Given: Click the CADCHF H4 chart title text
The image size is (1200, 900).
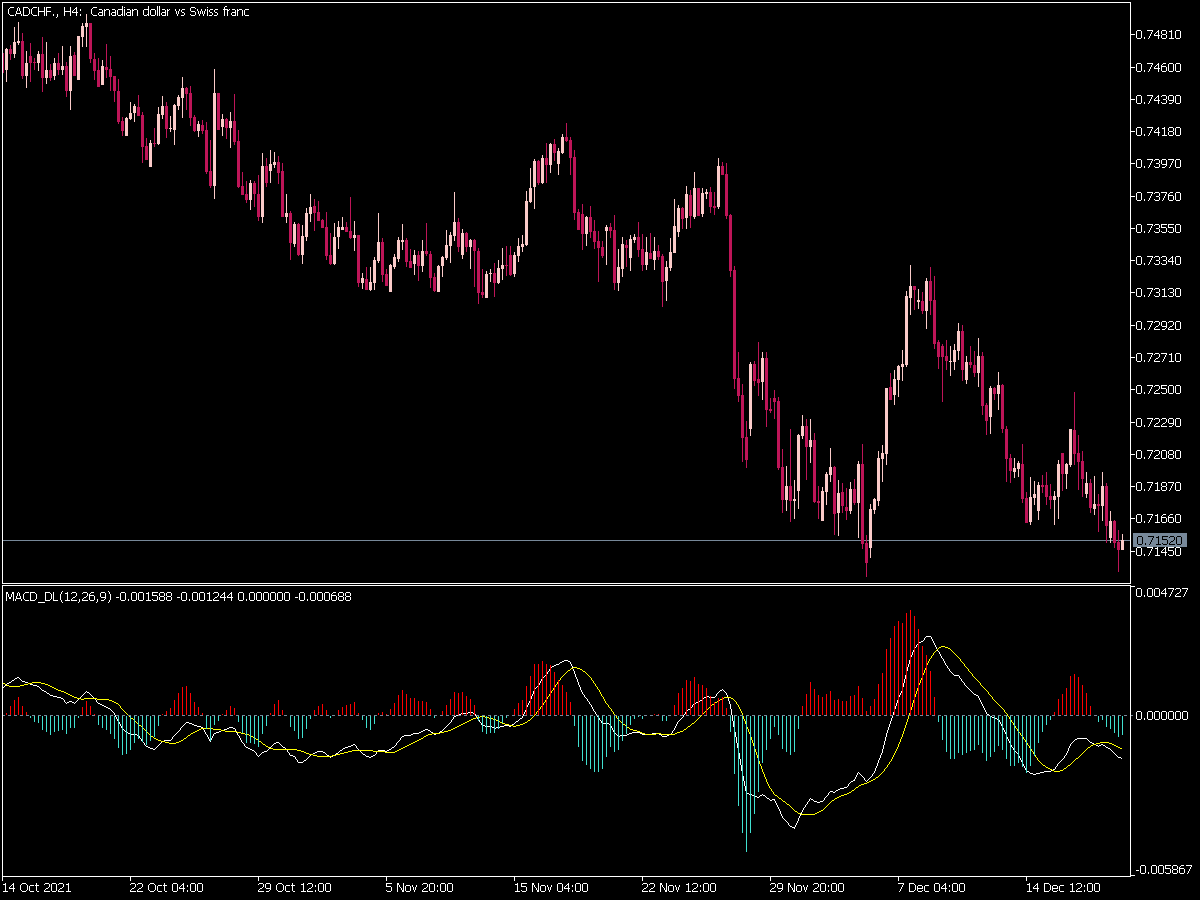Looking at the screenshot, I should tap(128, 12).
